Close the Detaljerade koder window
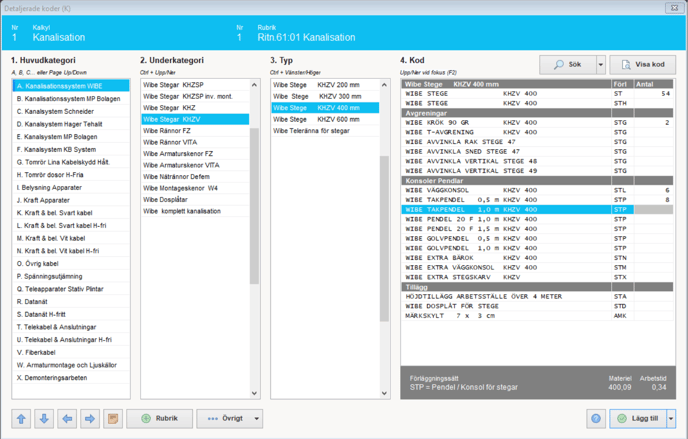This screenshot has width=688, height=439. [x=674, y=8]
